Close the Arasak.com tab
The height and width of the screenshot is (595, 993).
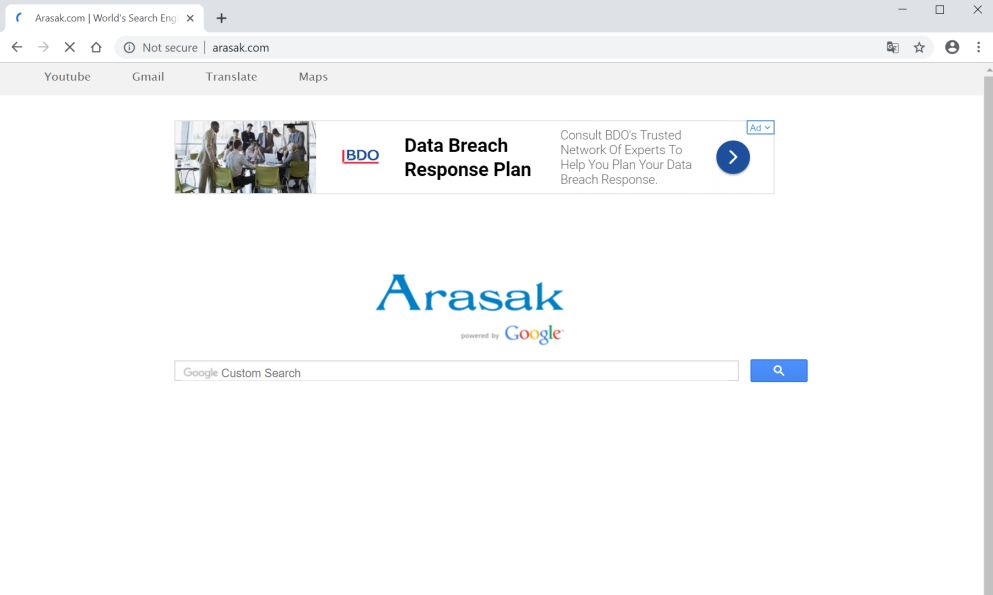[190, 18]
